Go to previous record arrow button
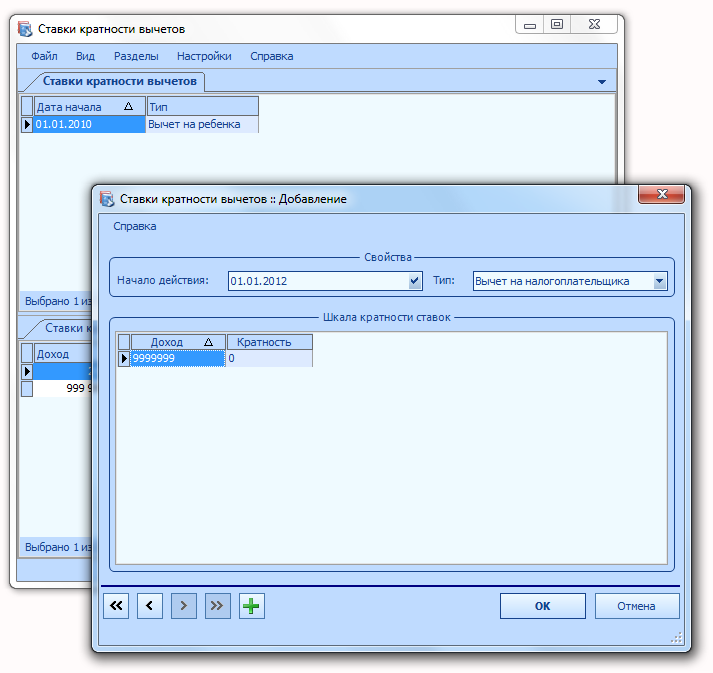The image size is (713, 673). click(x=150, y=606)
